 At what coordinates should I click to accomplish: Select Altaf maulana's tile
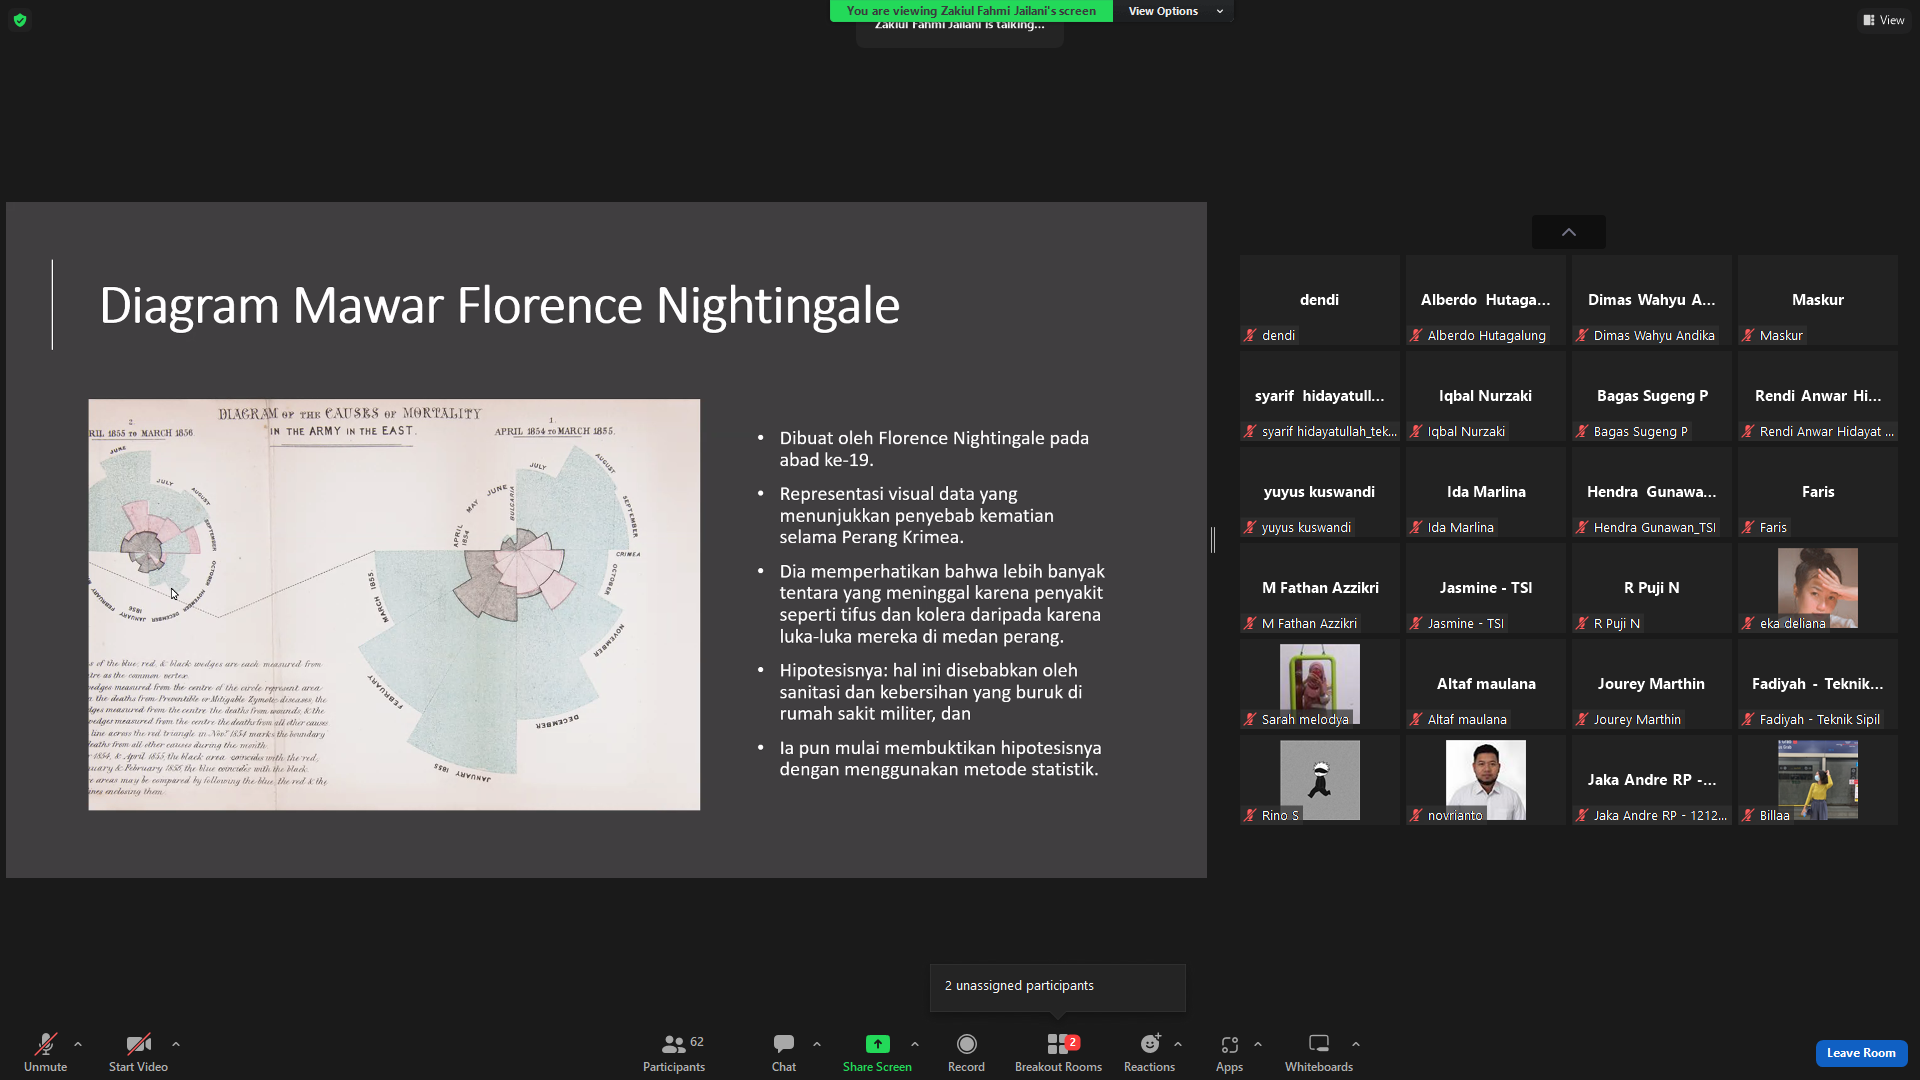pos(1486,684)
